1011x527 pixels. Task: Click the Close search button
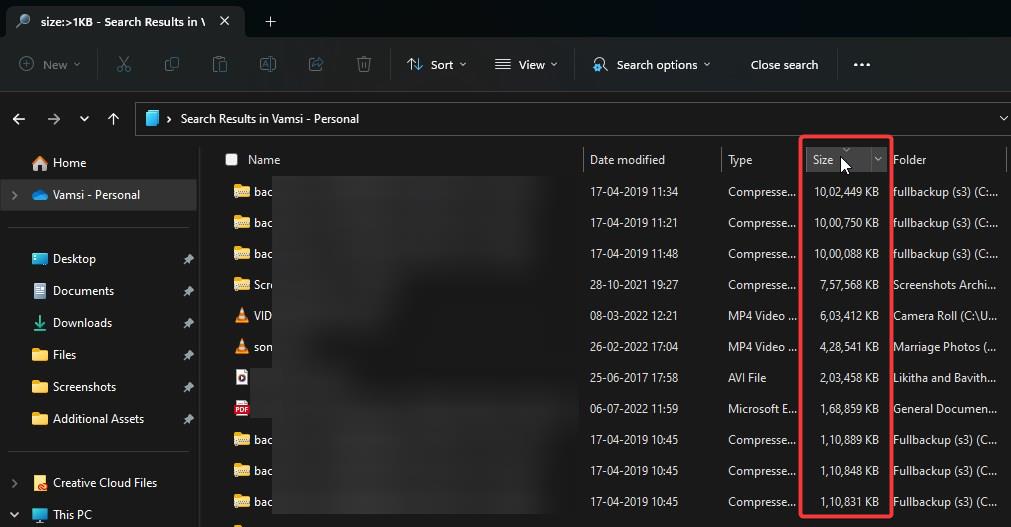(x=784, y=65)
